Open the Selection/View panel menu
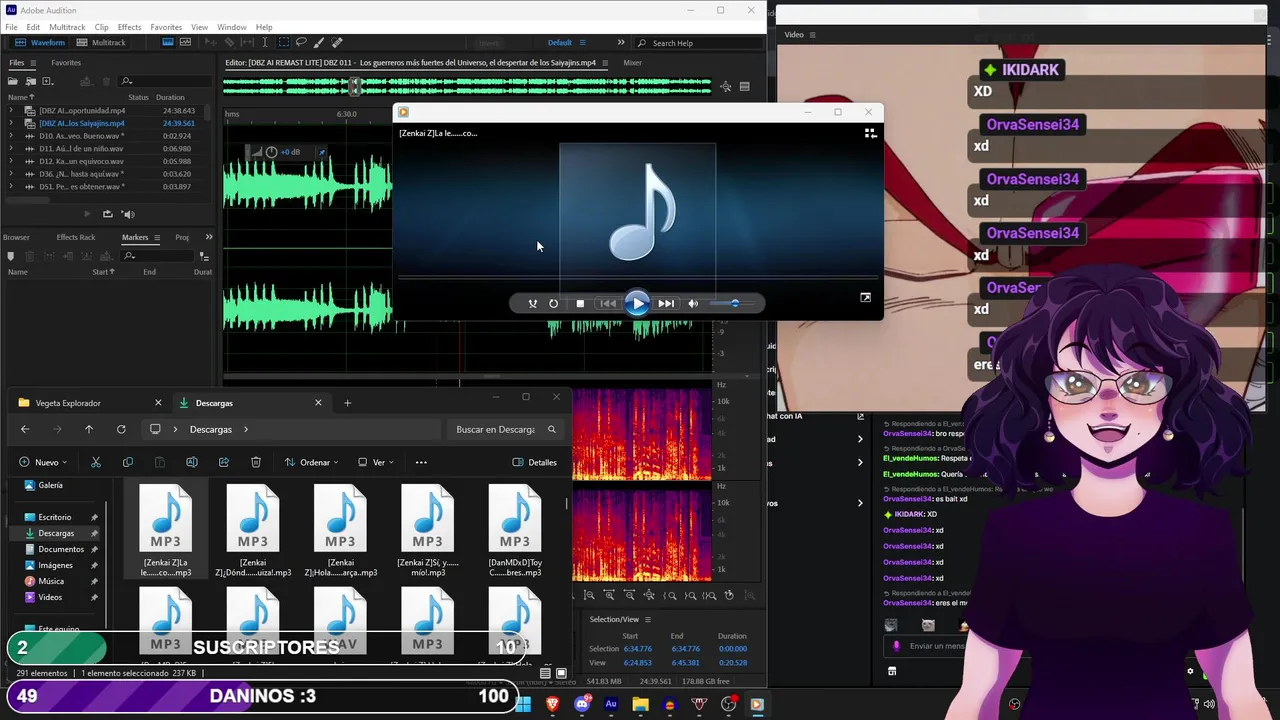Viewport: 1280px width, 720px height. click(647, 619)
